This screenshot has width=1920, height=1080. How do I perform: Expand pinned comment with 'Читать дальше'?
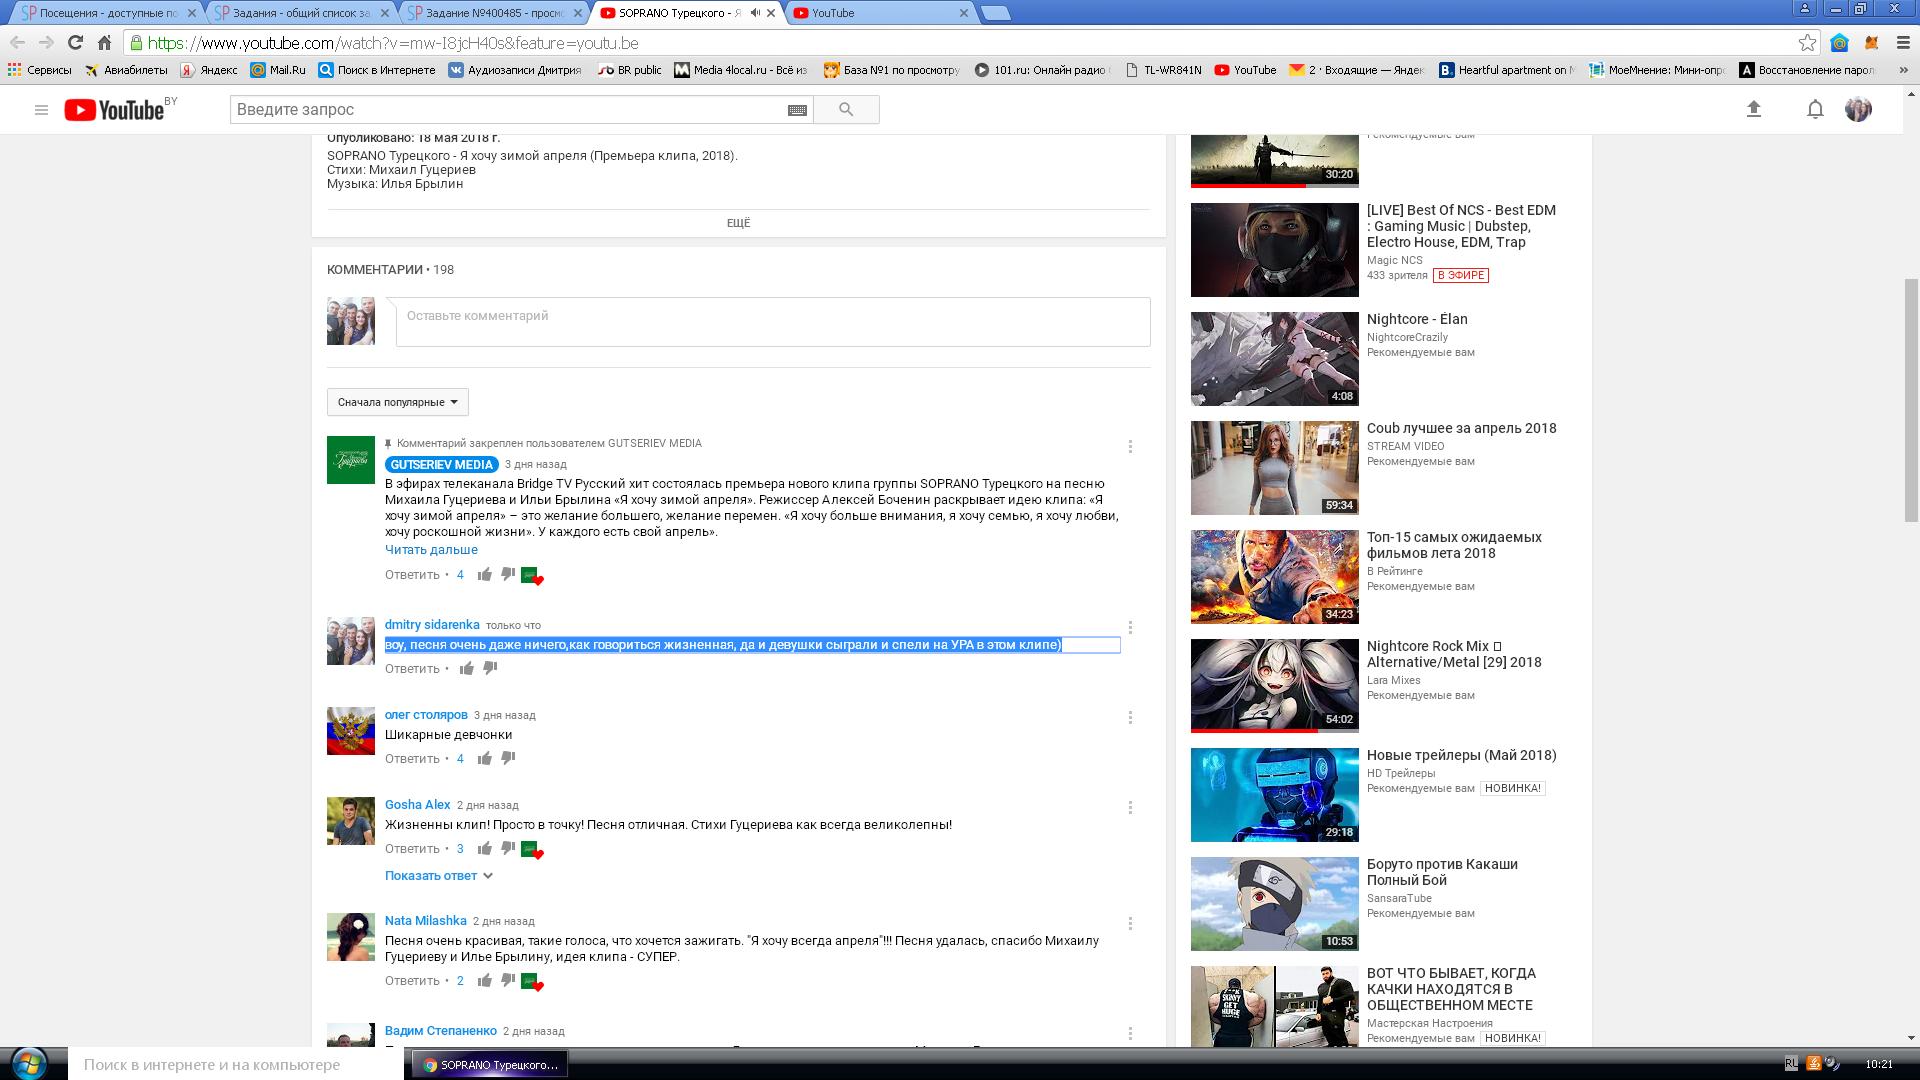point(431,550)
